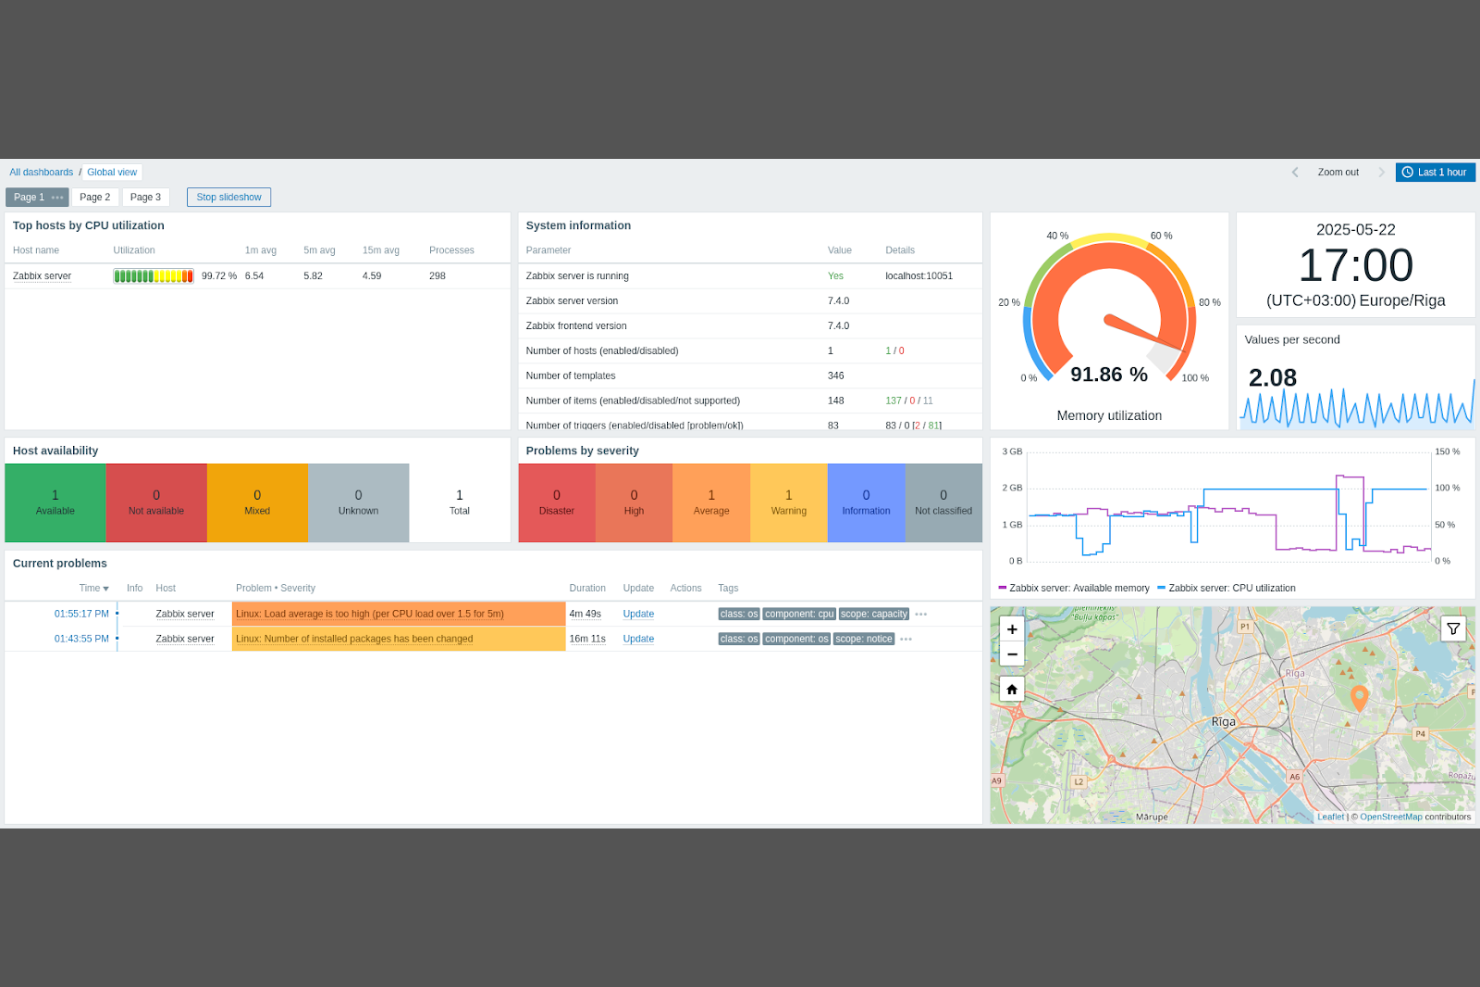Zoom in on the Riga map
1480x987 pixels.
1011,629
